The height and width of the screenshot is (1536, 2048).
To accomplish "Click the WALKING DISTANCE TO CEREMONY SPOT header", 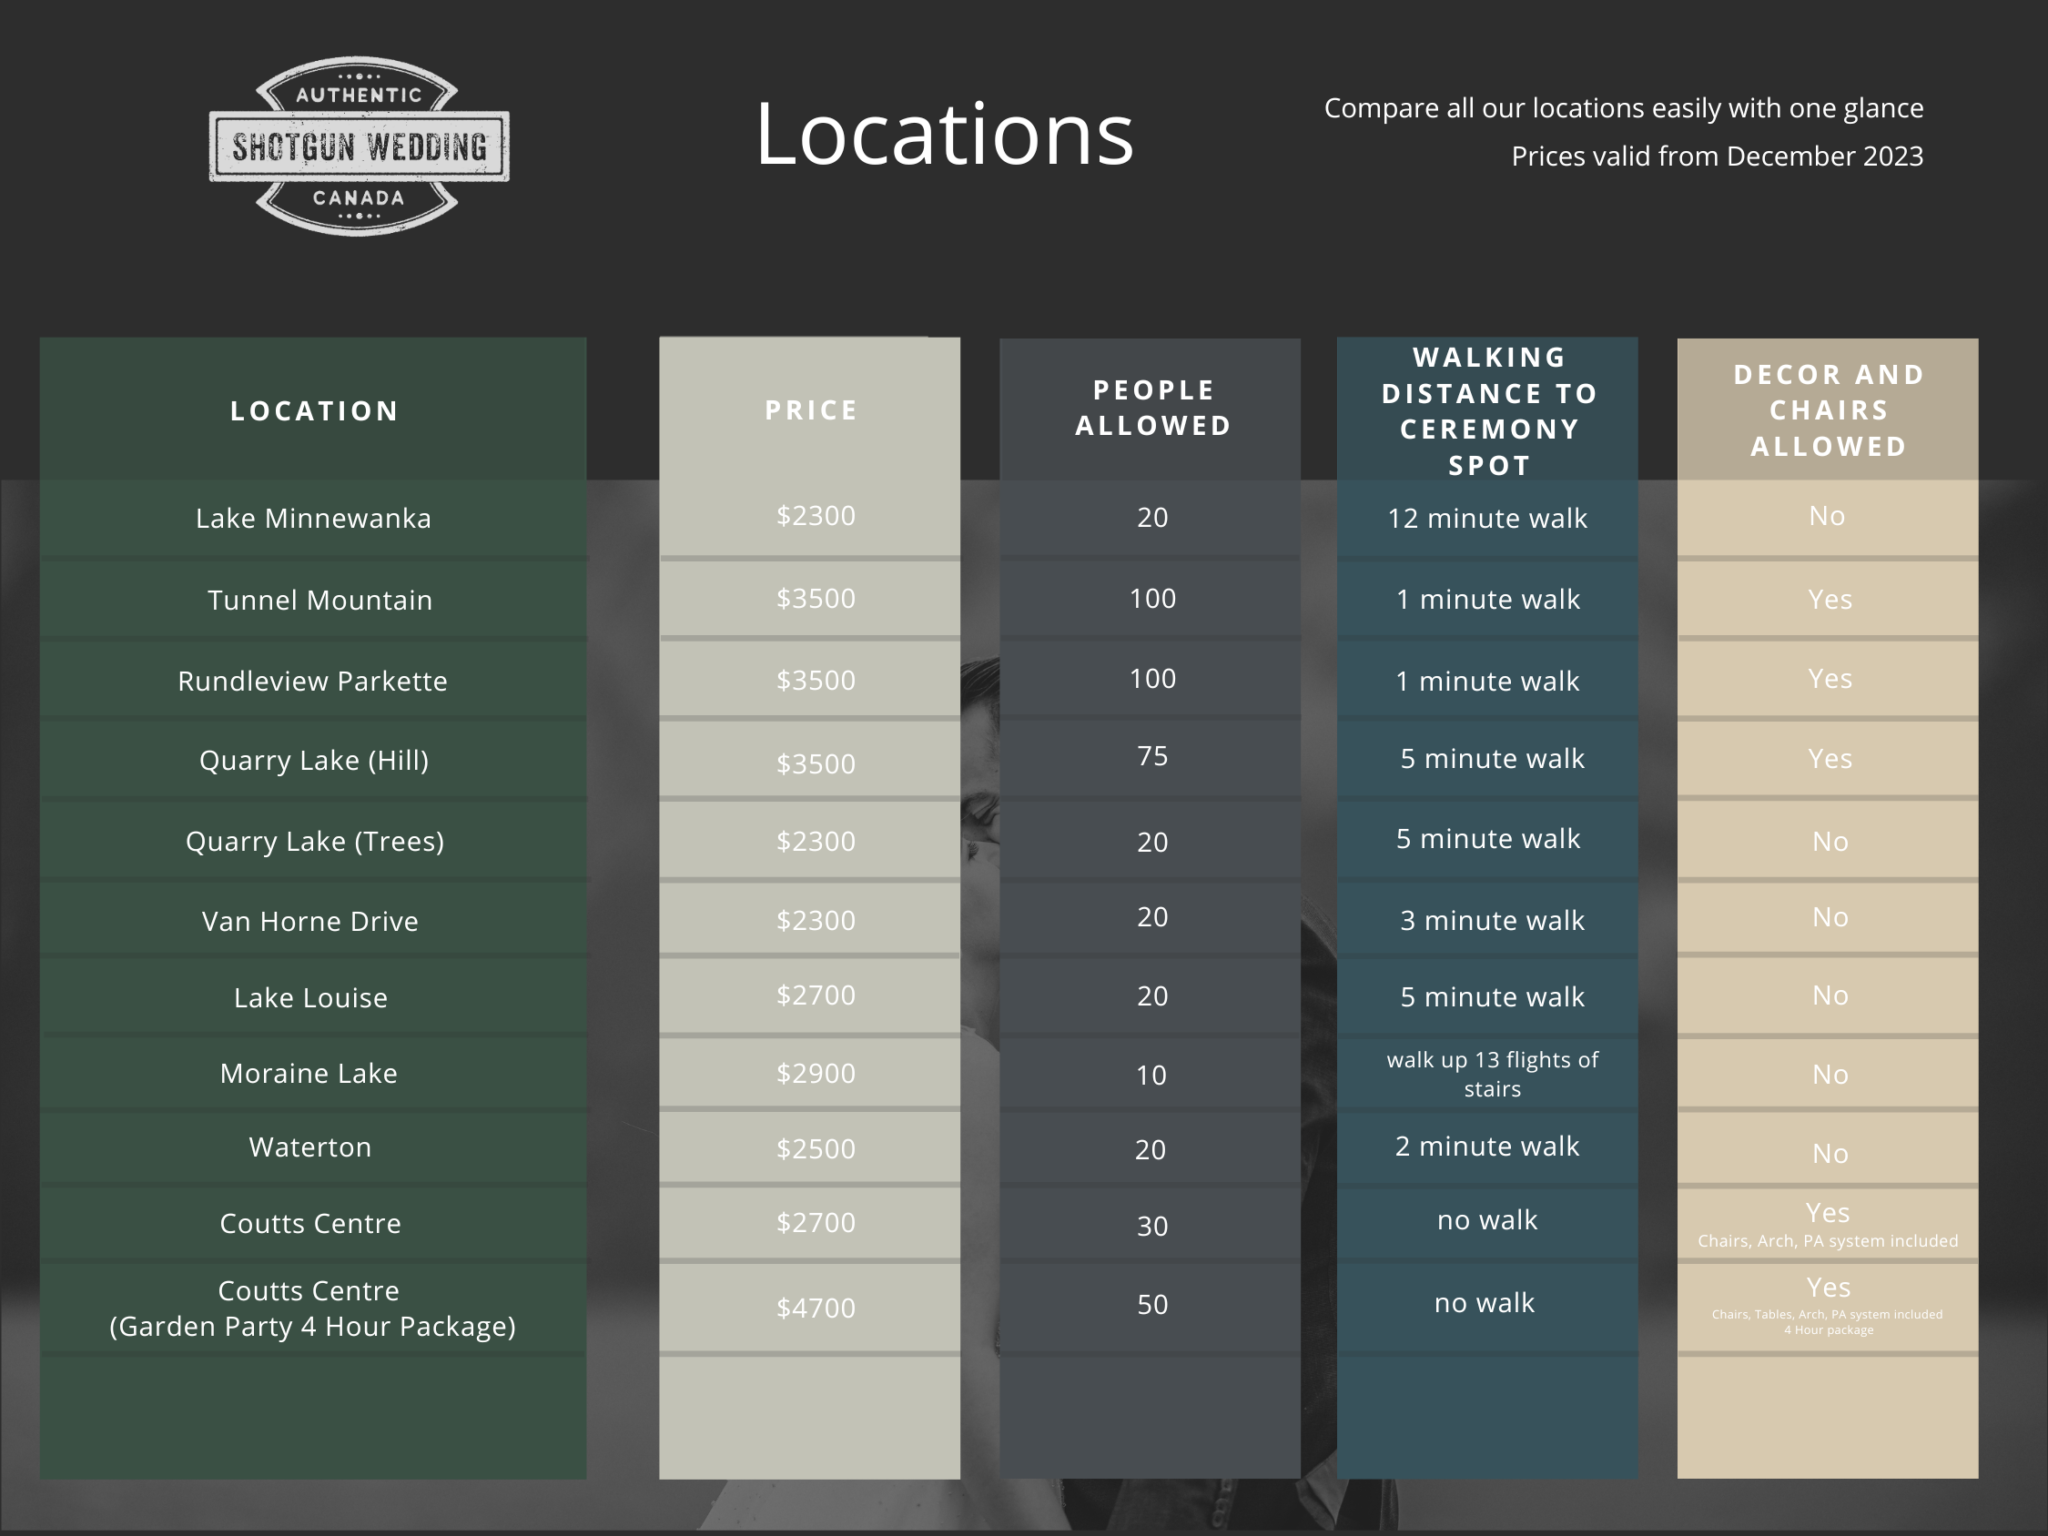I will [x=1489, y=411].
